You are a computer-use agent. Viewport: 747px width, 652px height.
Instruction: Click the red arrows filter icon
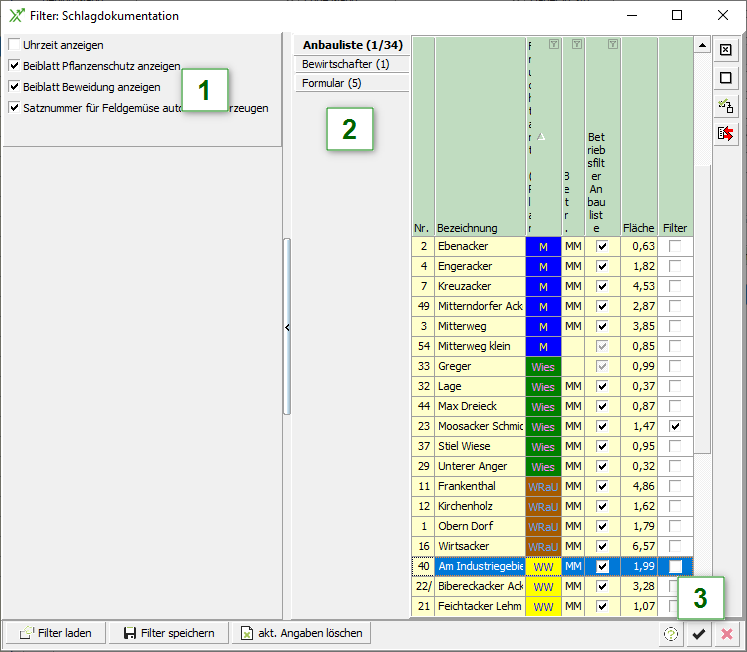point(726,134)
